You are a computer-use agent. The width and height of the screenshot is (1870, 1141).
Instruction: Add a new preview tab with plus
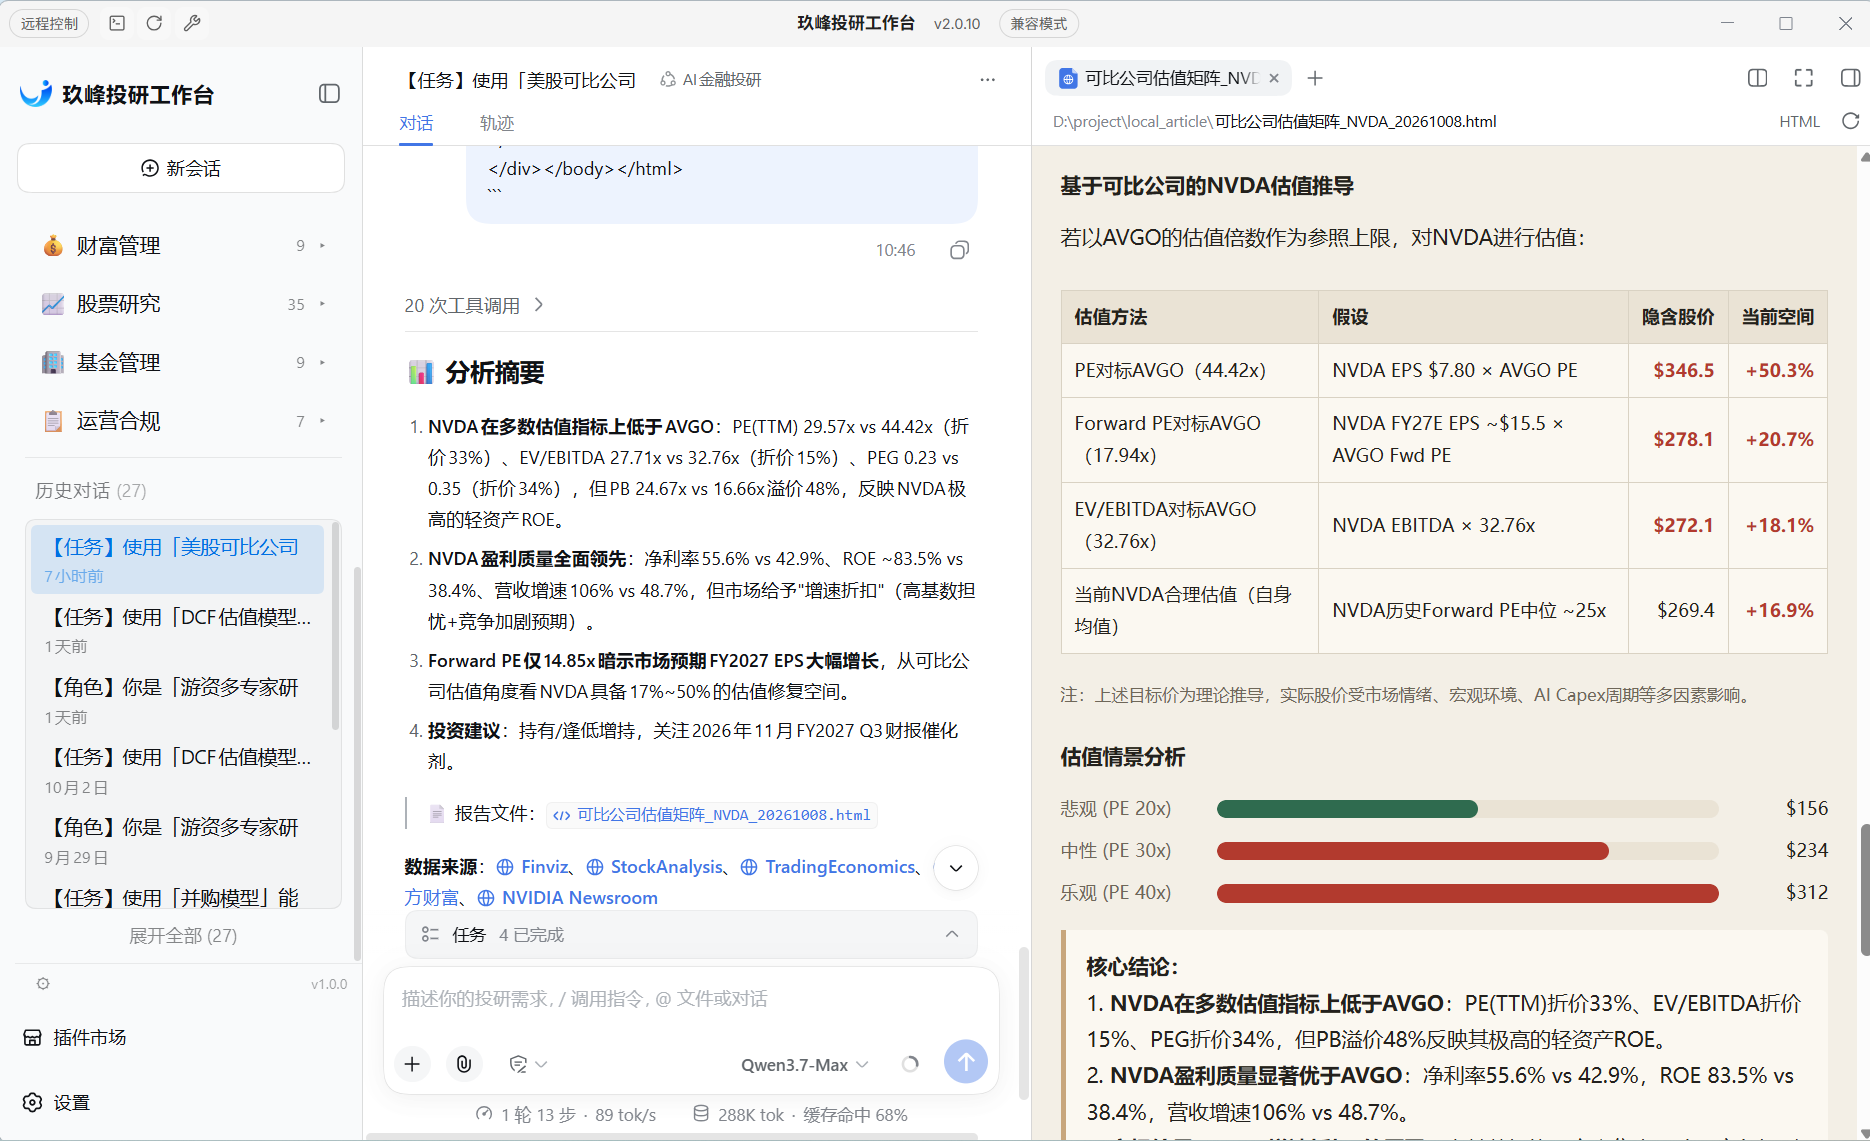(1315, 78)
